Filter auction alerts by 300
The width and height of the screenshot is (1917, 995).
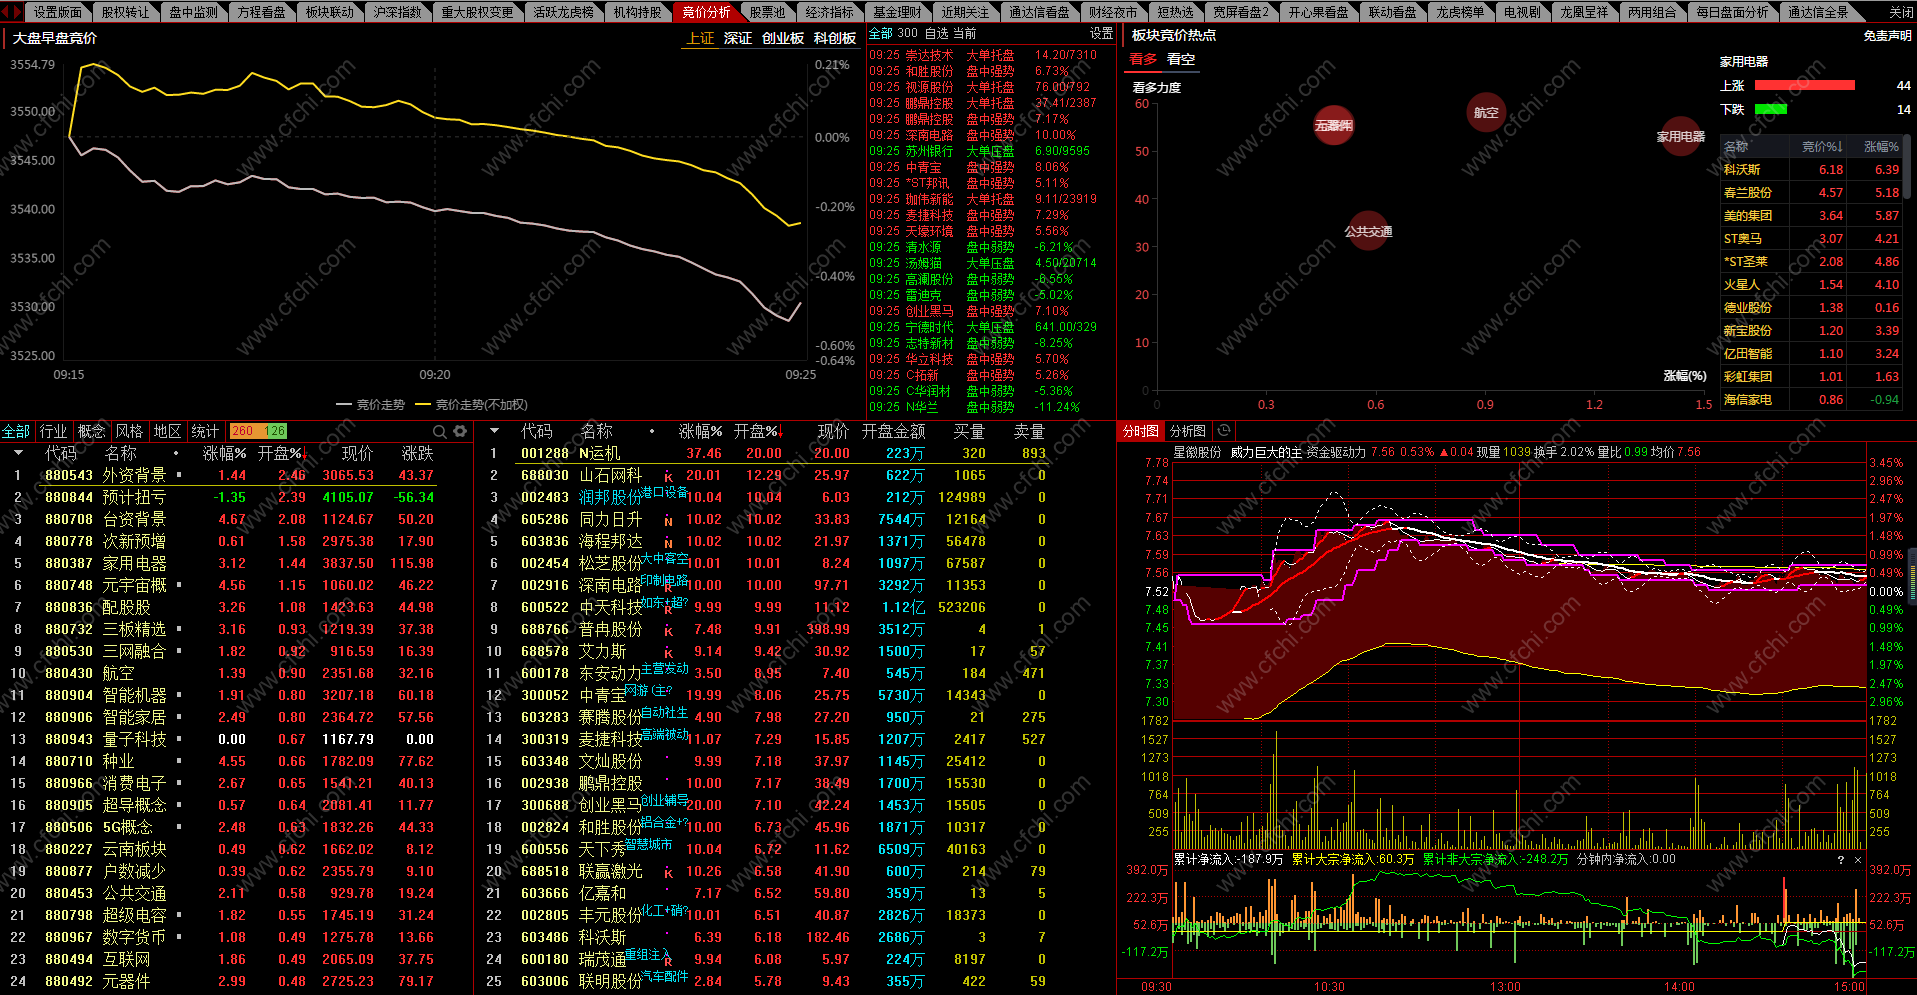point(908,33)
